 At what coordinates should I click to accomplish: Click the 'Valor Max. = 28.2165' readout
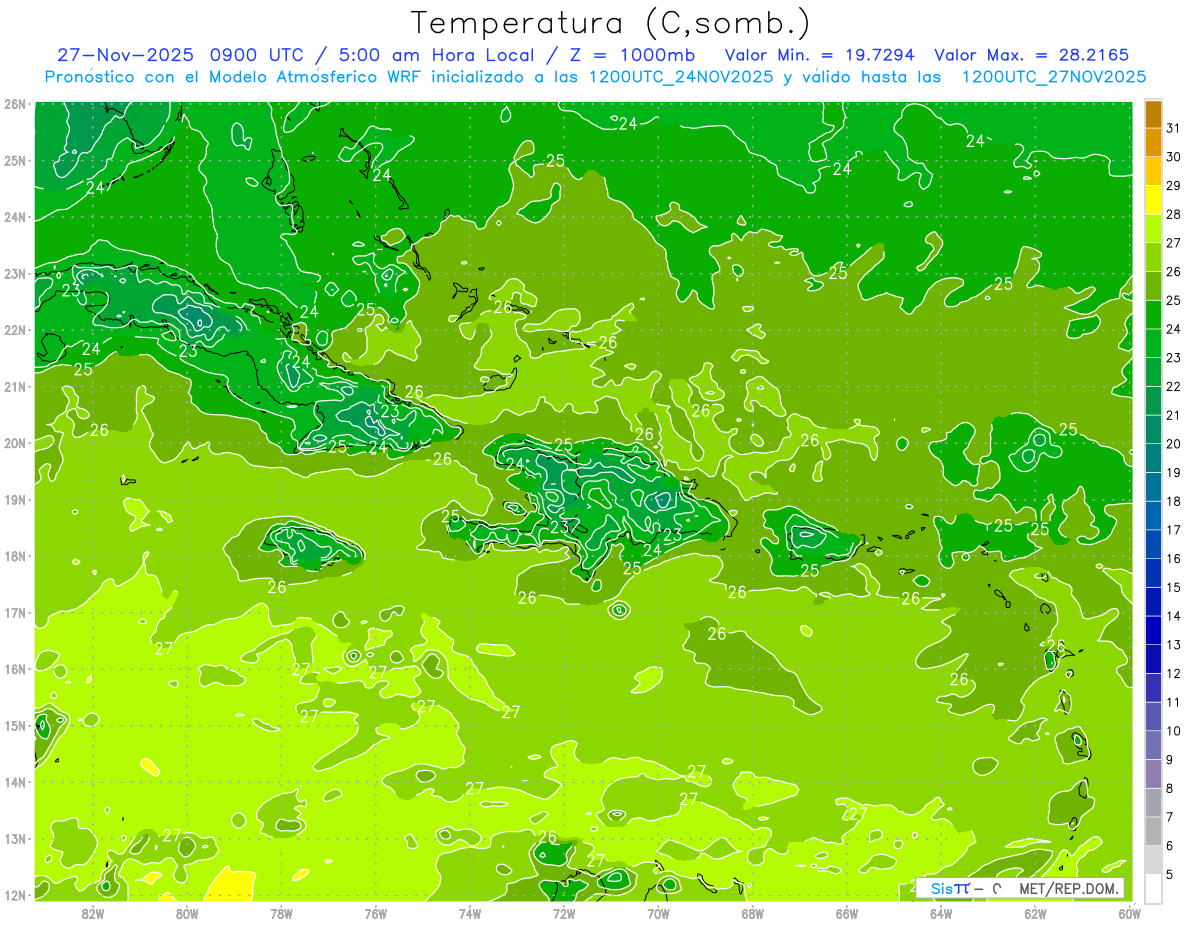click(1032, 55)
